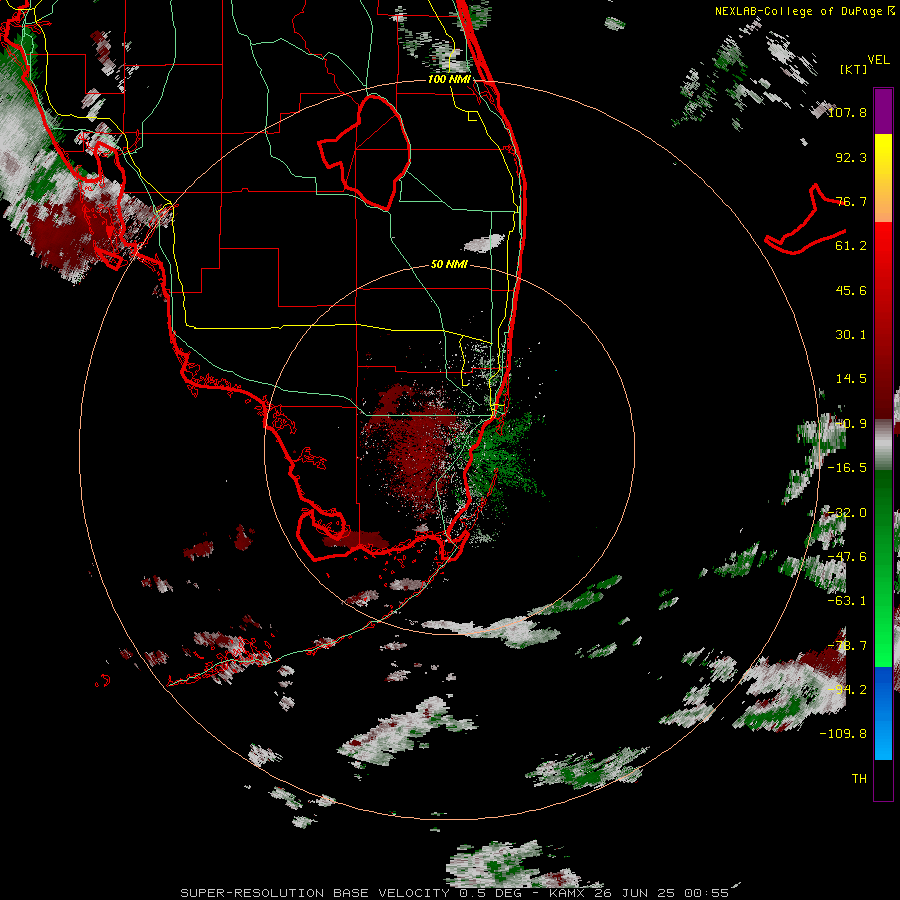Click the VEL legend title
The height and width of the screenshot is (900, 900).
click(x=879, y=60)
